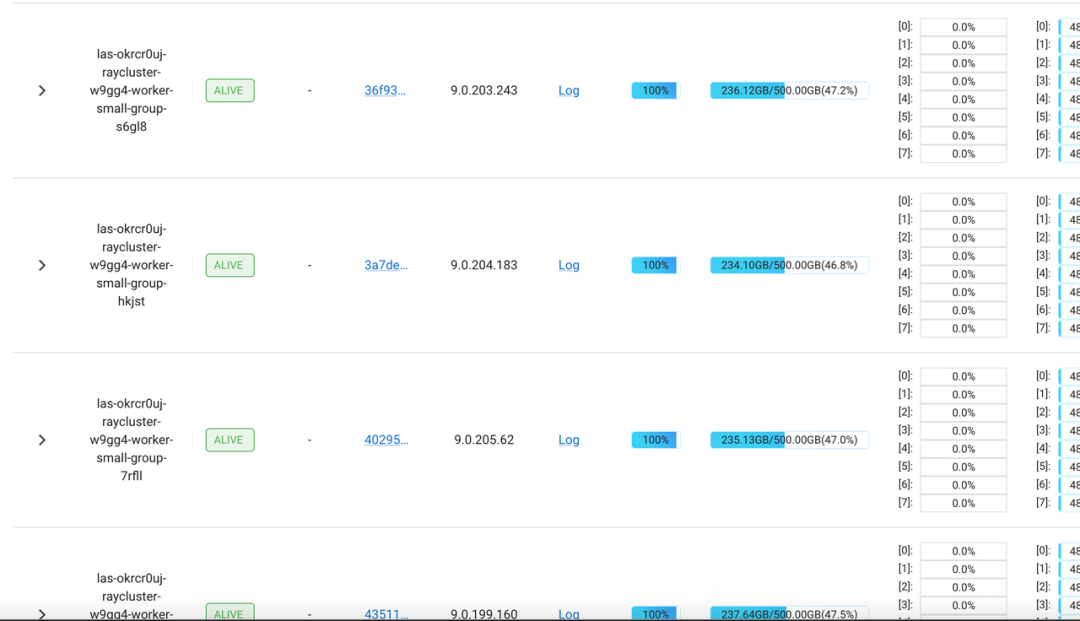Select IP address 9.0.204.183
The width and height of the screenshot is (1080, 621).
484,265
